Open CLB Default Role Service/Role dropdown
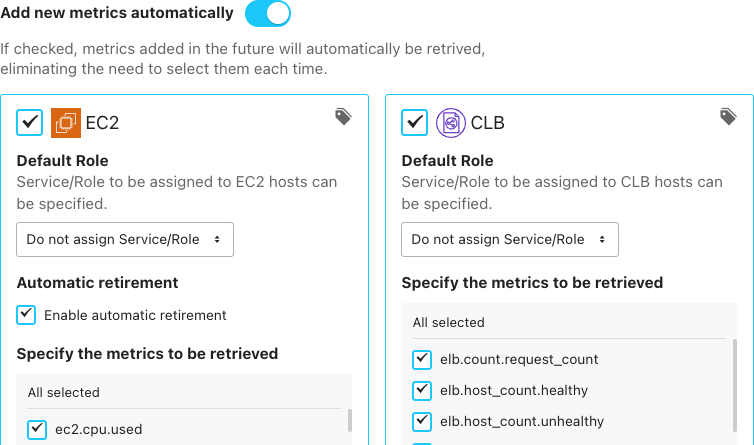 (x=510, y=239)
